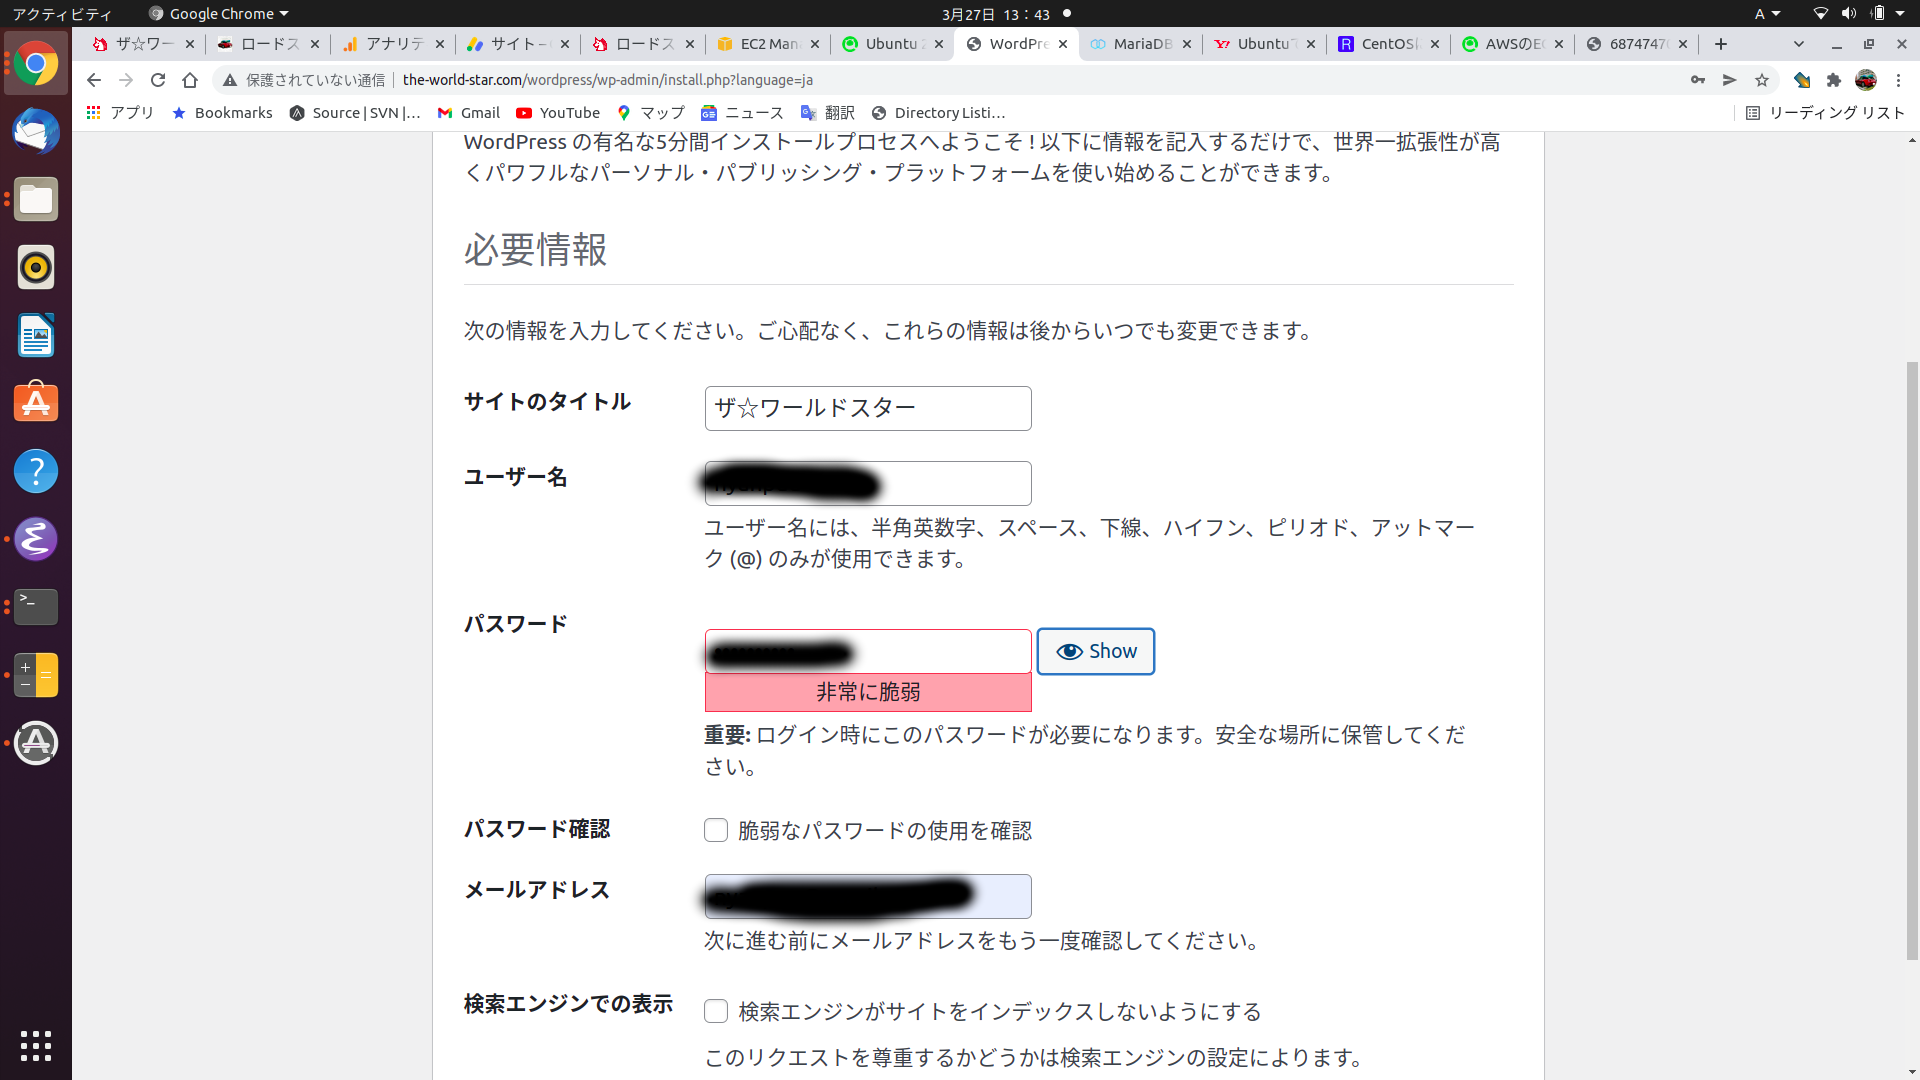This screenshot has width=1920, height=1080.
Task: Click the site title input field
Action: [x=868, y=408]
